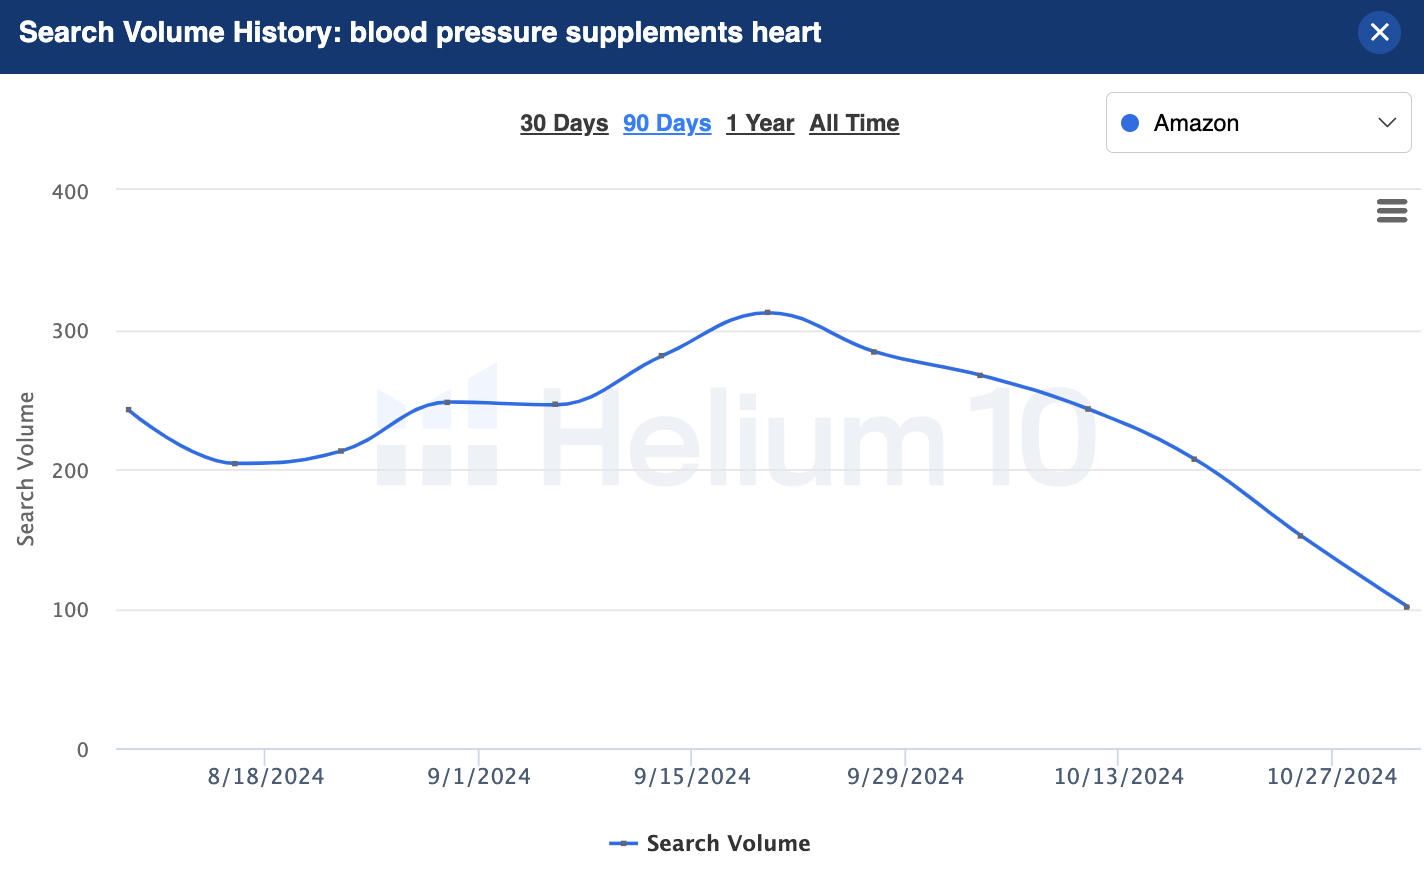Click the 9/15/2024 x-axis label
1424x886 pixels.
pos(692,777)
